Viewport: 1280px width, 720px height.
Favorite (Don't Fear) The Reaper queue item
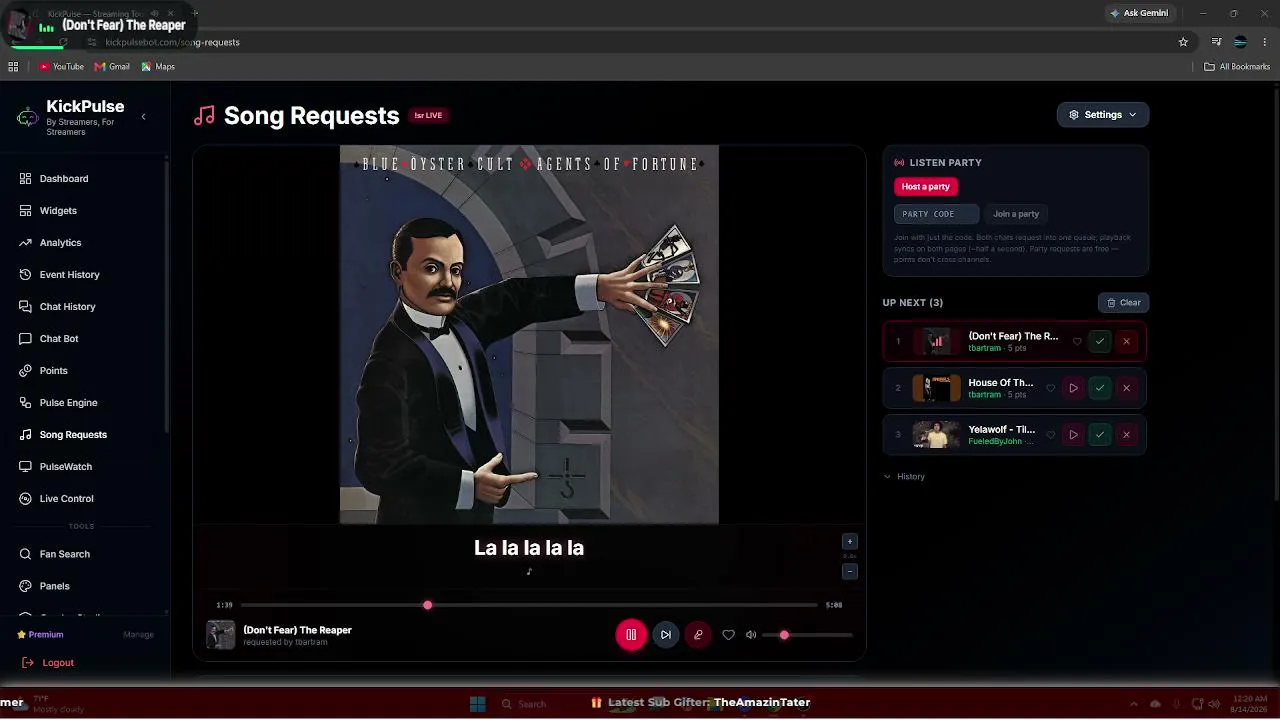click(1077, 342)
